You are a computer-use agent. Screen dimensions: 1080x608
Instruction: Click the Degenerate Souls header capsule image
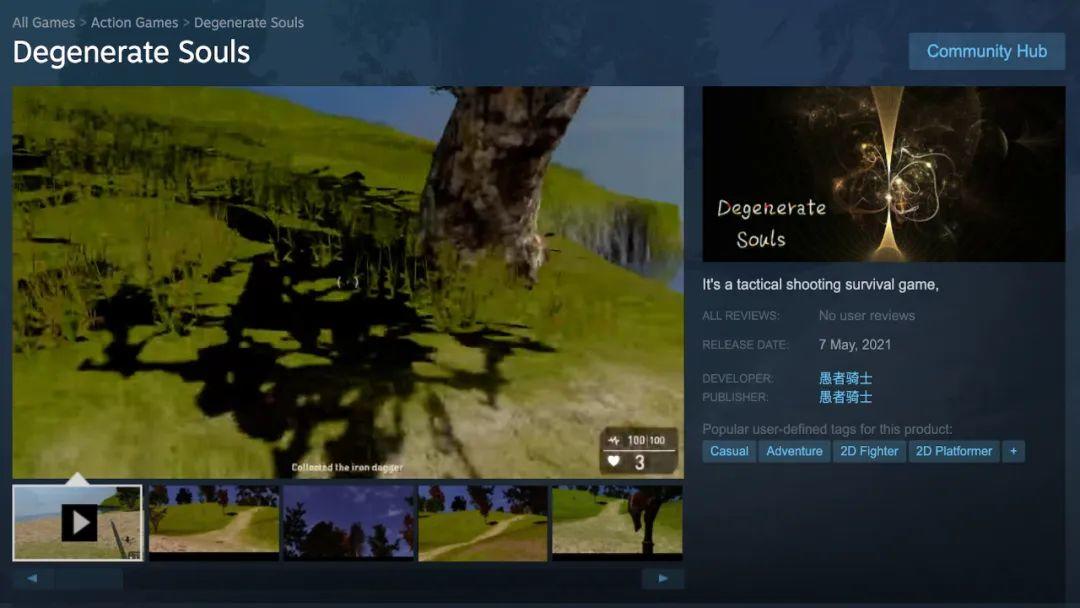(884, 174)
